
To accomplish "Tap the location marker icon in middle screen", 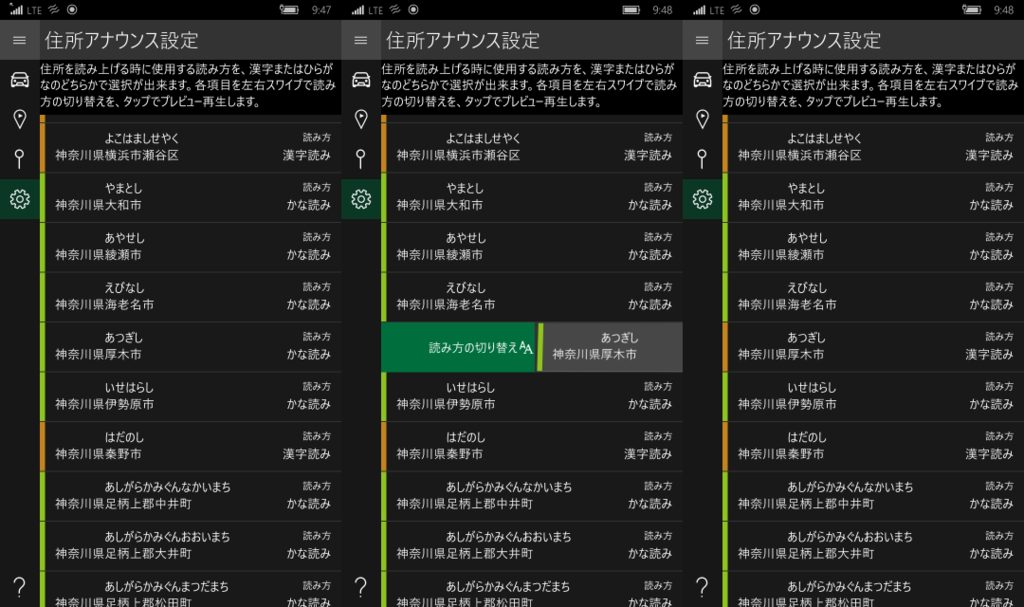I will click(361, 119).
